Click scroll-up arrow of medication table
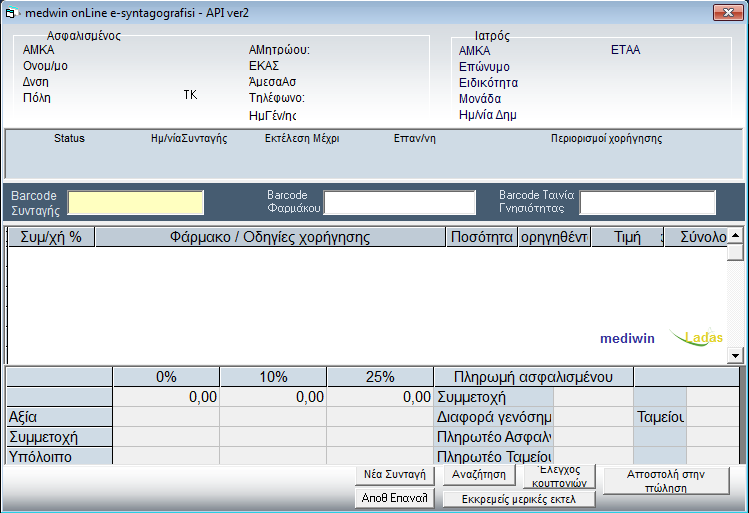This screenshot has width=749, height=513. click(735, 235)
